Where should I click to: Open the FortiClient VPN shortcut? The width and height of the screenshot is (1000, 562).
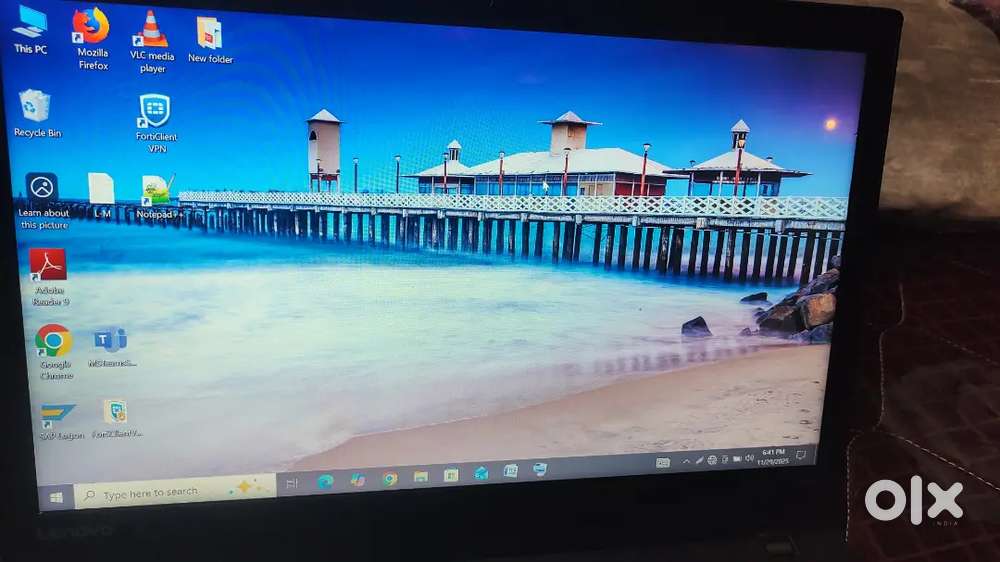(x=155, y=112)
